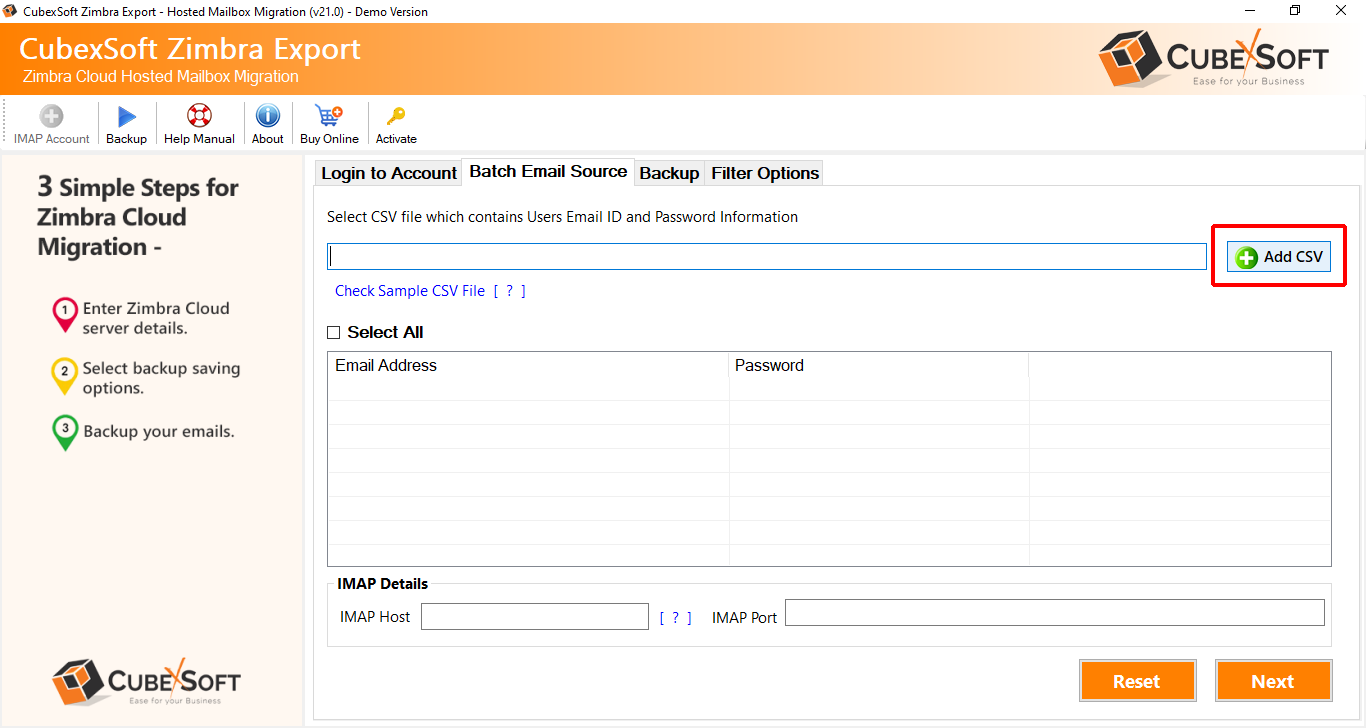Click the Next button

(x=1273, y=681)
